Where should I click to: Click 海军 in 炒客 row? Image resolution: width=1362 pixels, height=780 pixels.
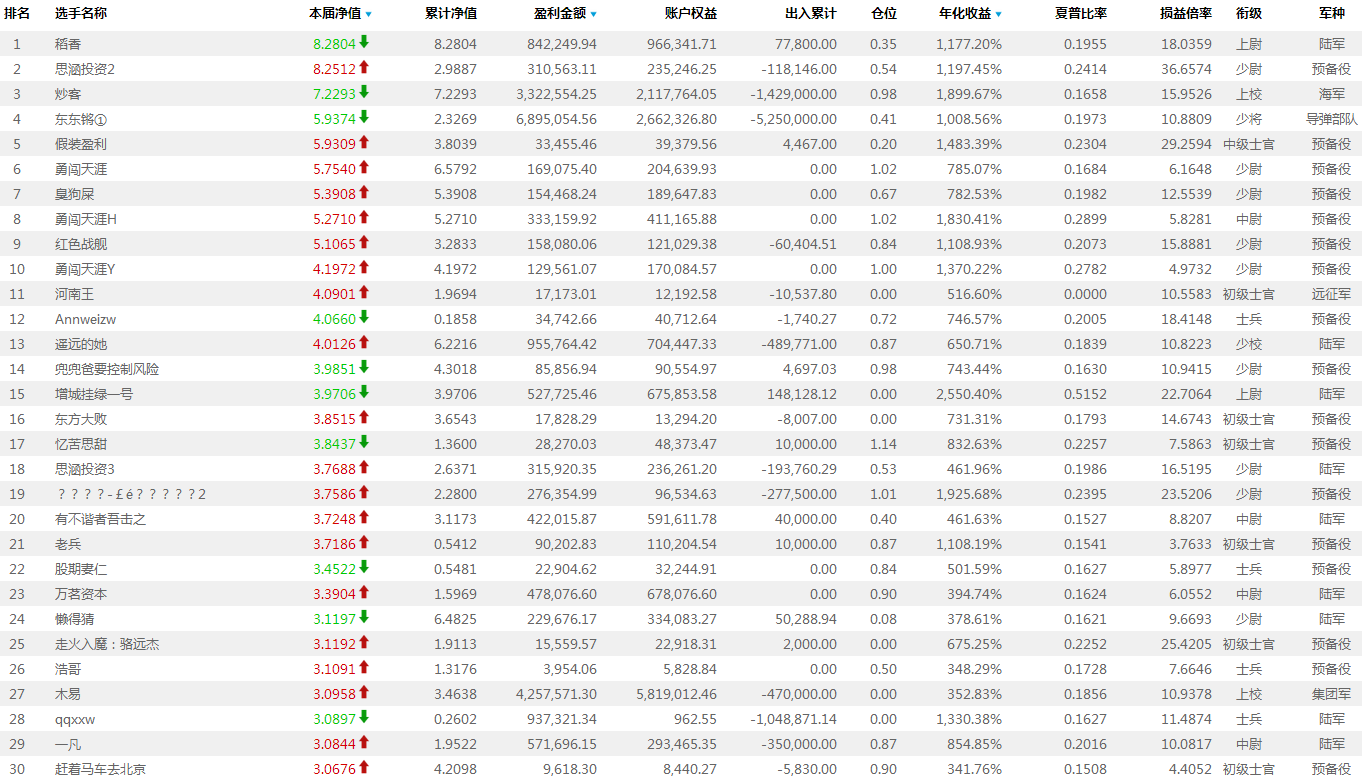[x=1332, y=94]
